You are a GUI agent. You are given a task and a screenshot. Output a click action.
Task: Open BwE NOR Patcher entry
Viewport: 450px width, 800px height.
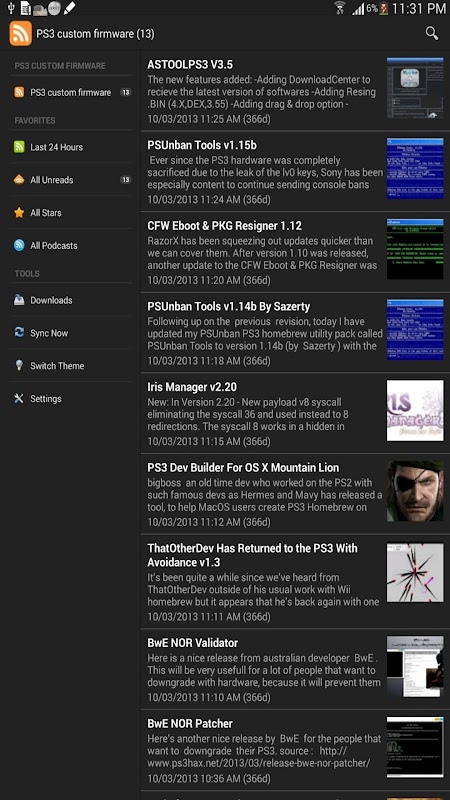[x=295, y=751]
